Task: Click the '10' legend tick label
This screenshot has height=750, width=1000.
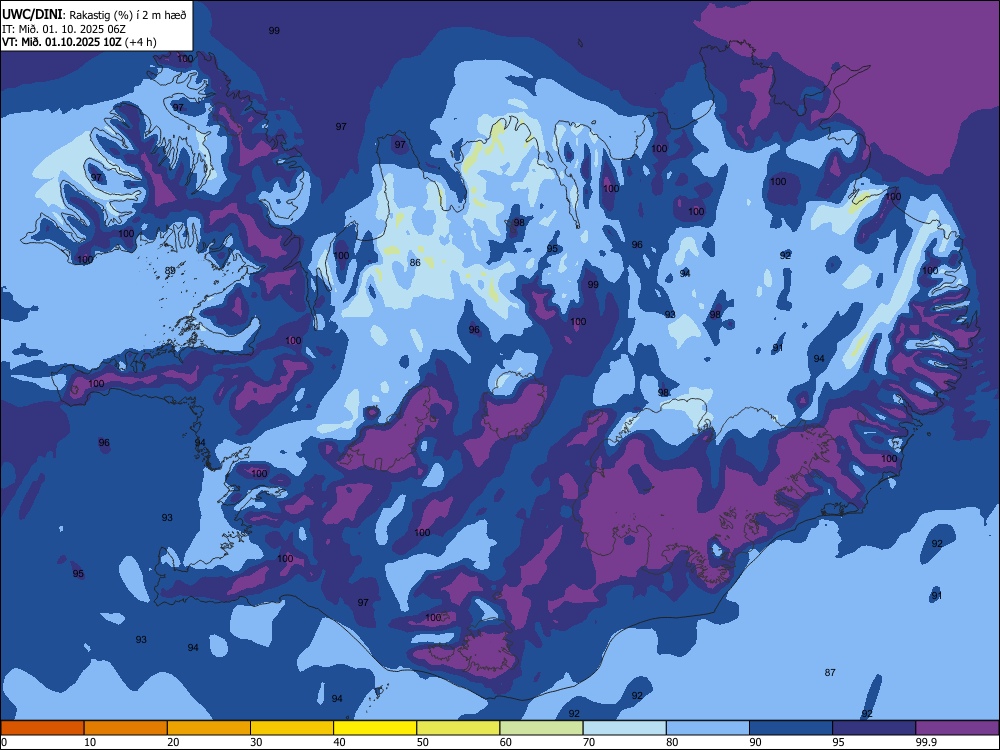Action: pos(90,742)
